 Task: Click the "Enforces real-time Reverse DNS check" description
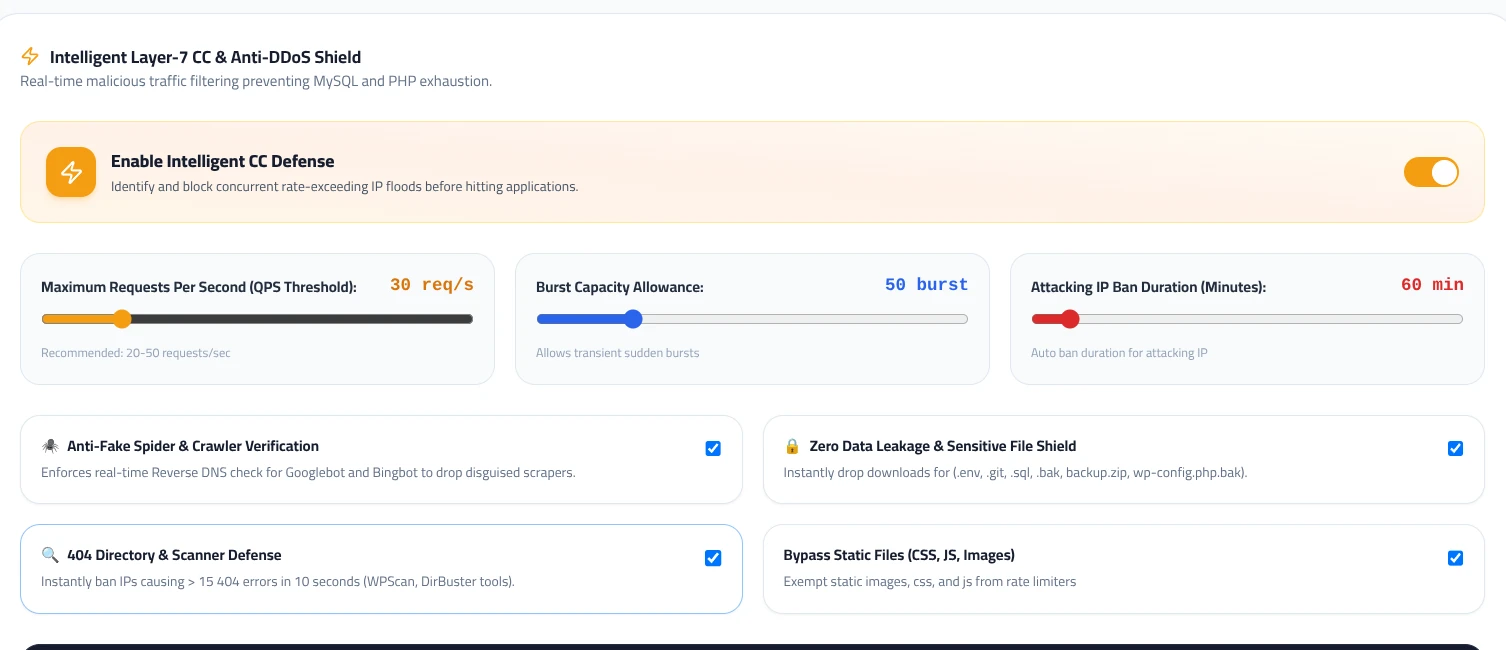[x=308, y=472]
